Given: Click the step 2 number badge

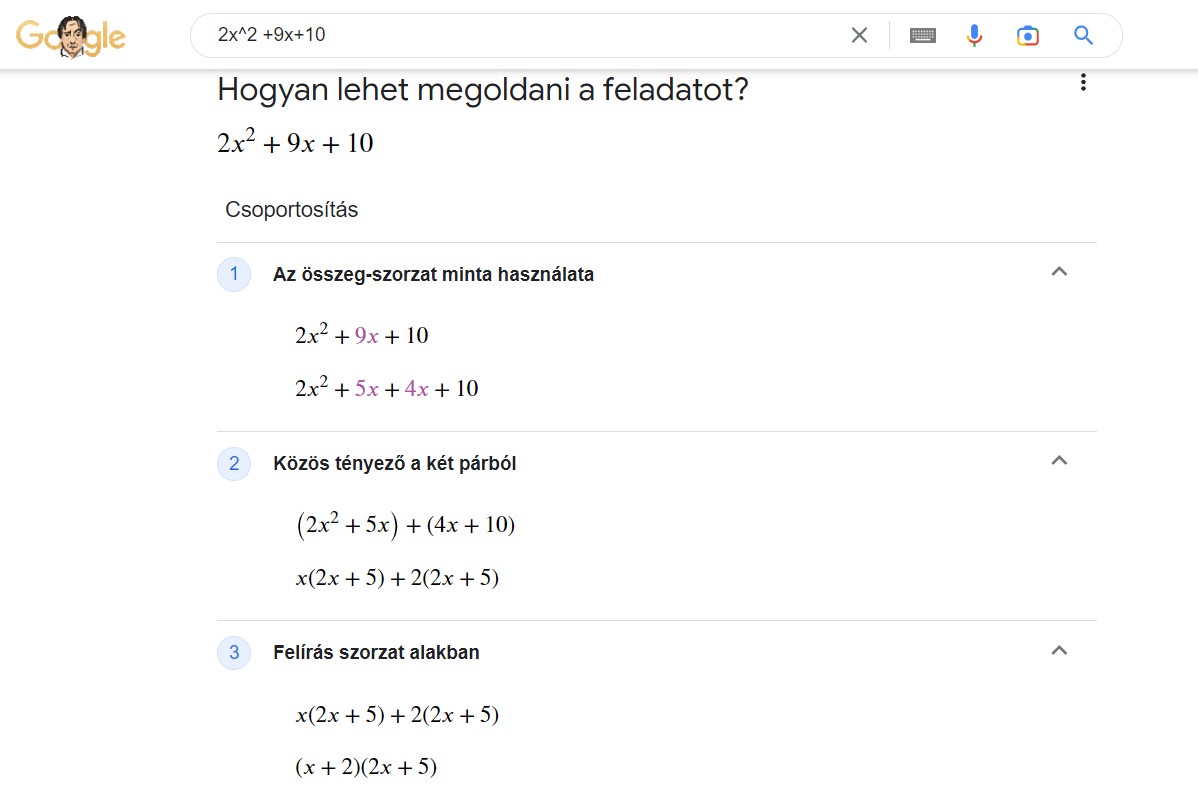Looking at the screenshot, I should 234,463.
